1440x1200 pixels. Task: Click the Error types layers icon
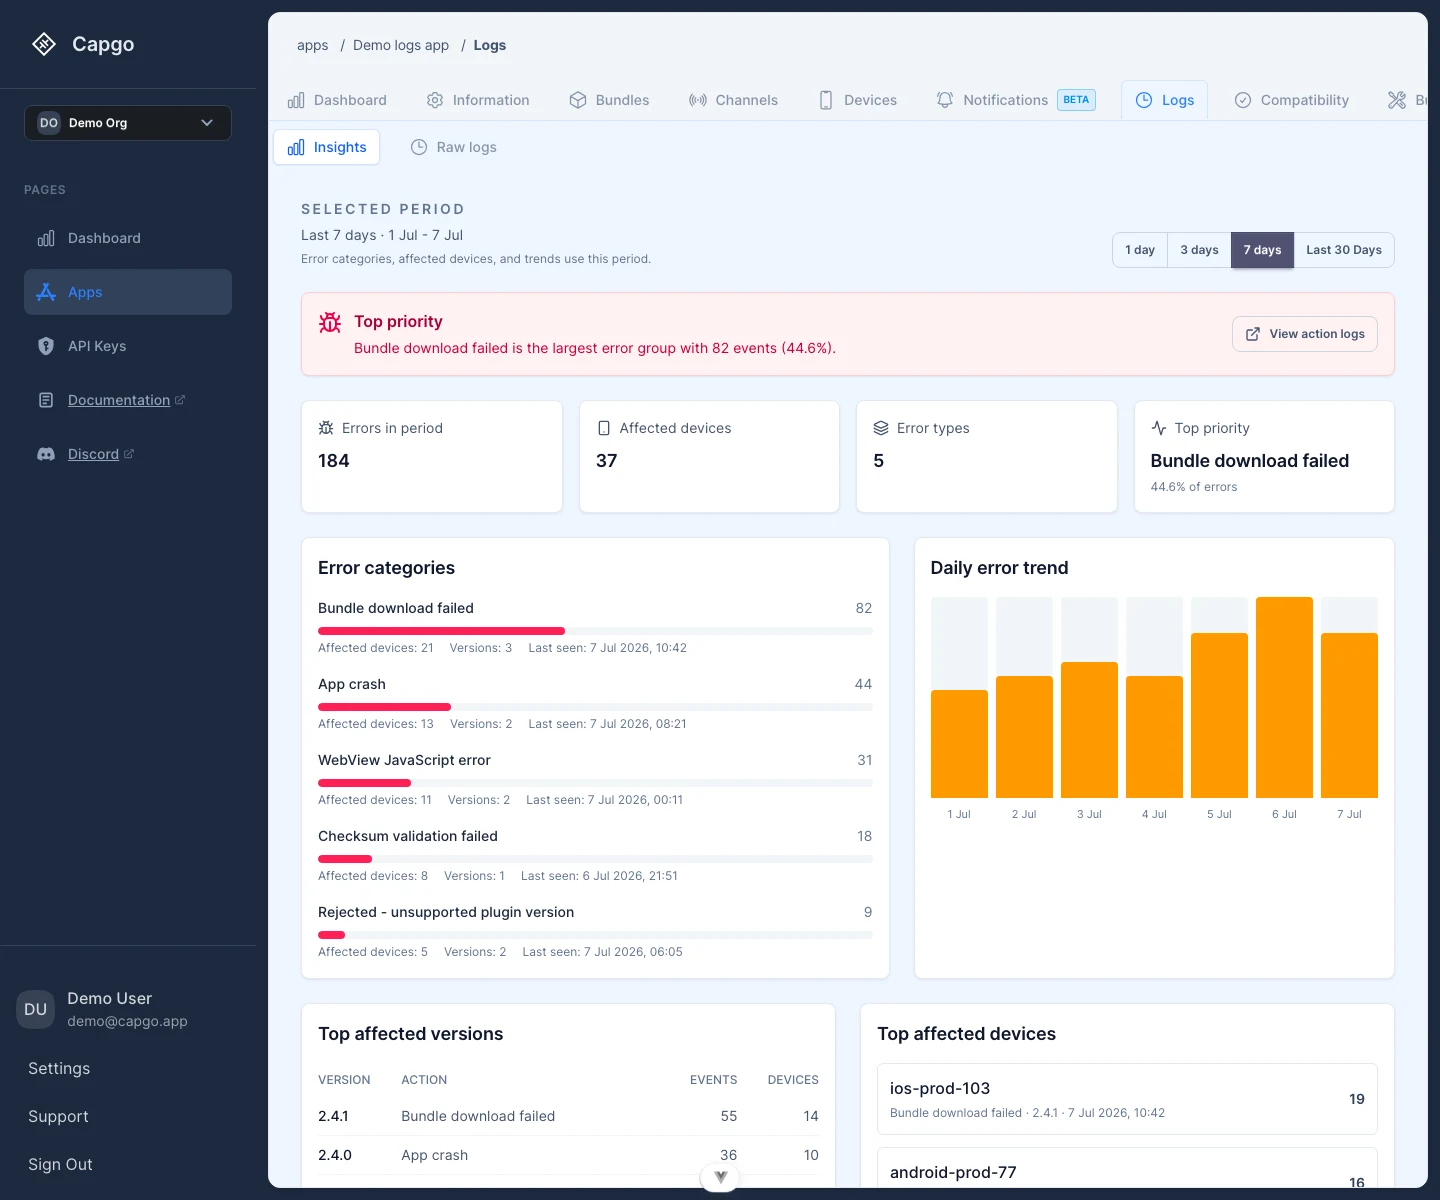[881, 428]
